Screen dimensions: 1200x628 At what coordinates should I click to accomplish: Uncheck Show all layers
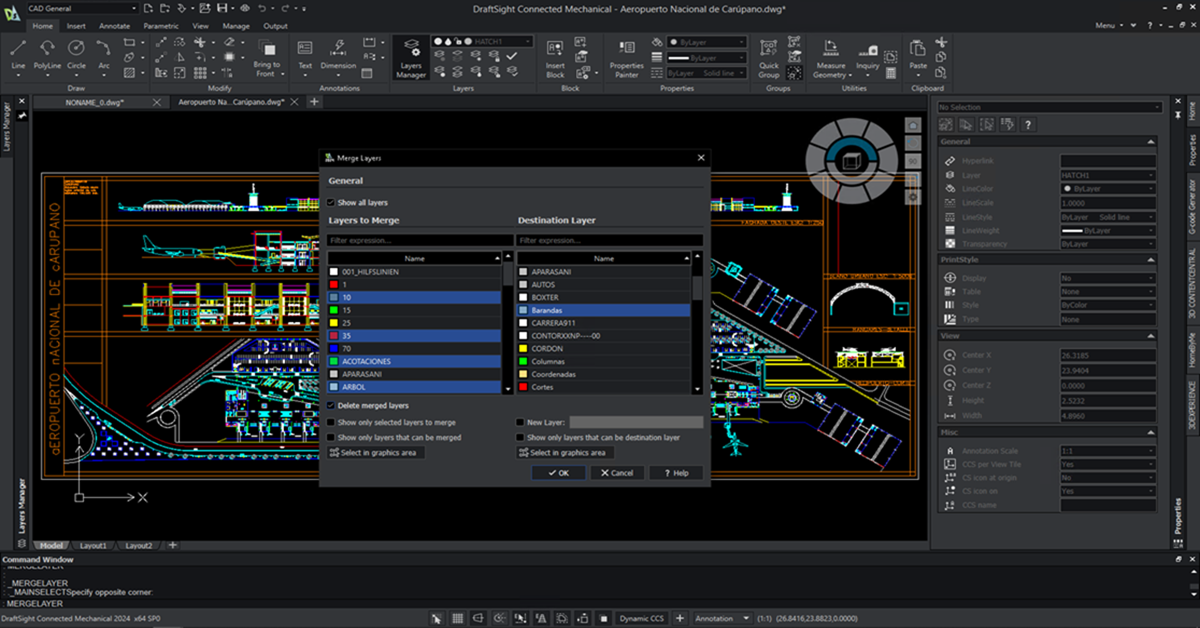[x=330, y=200]
